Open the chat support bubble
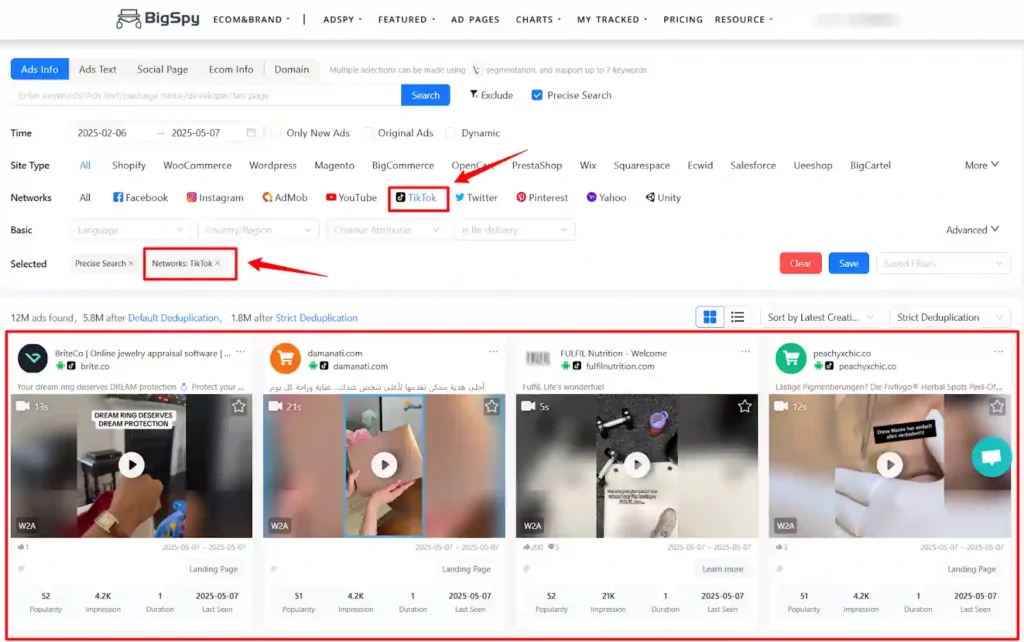The image size is (1024, 642). [x=991, y=457]
